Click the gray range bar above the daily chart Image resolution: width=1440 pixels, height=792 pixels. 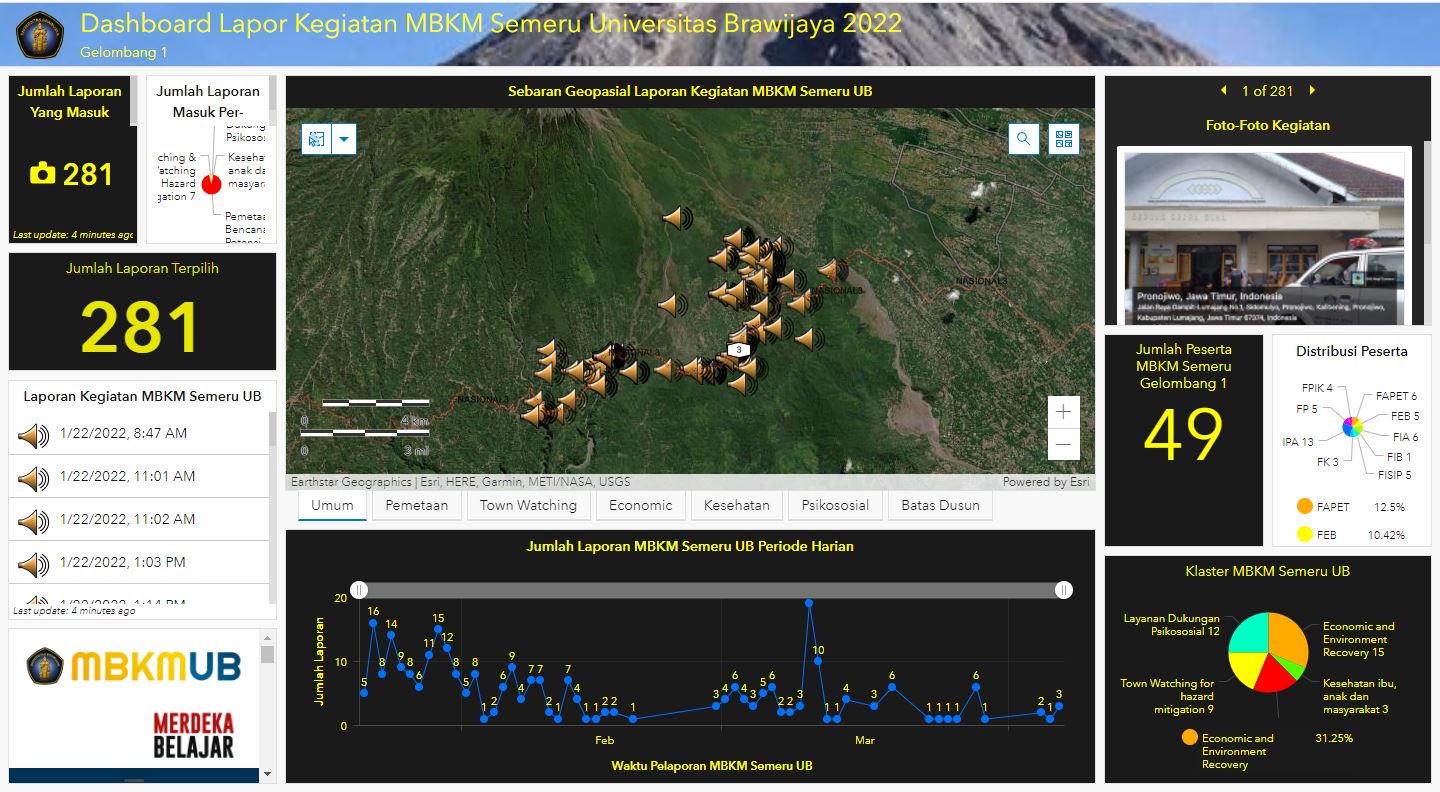pyautogui.click(x=711, y=590)
